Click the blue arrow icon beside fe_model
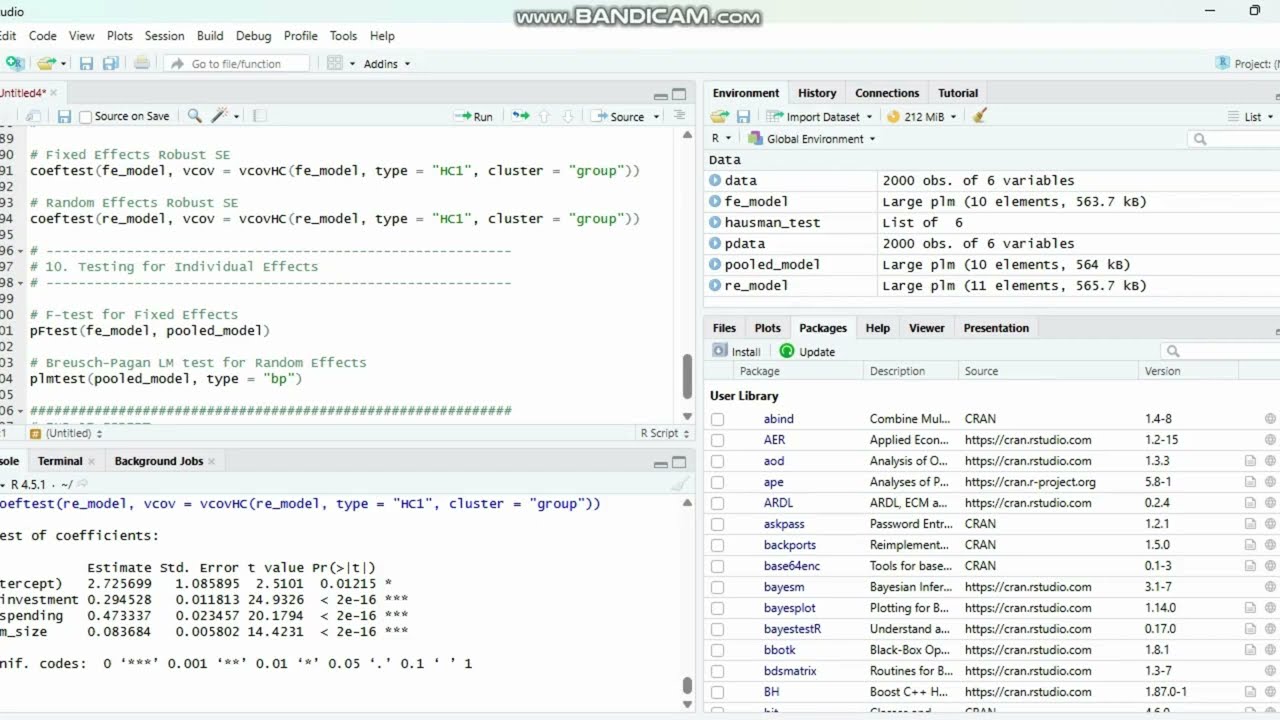1280x720 pixels. 715,201
